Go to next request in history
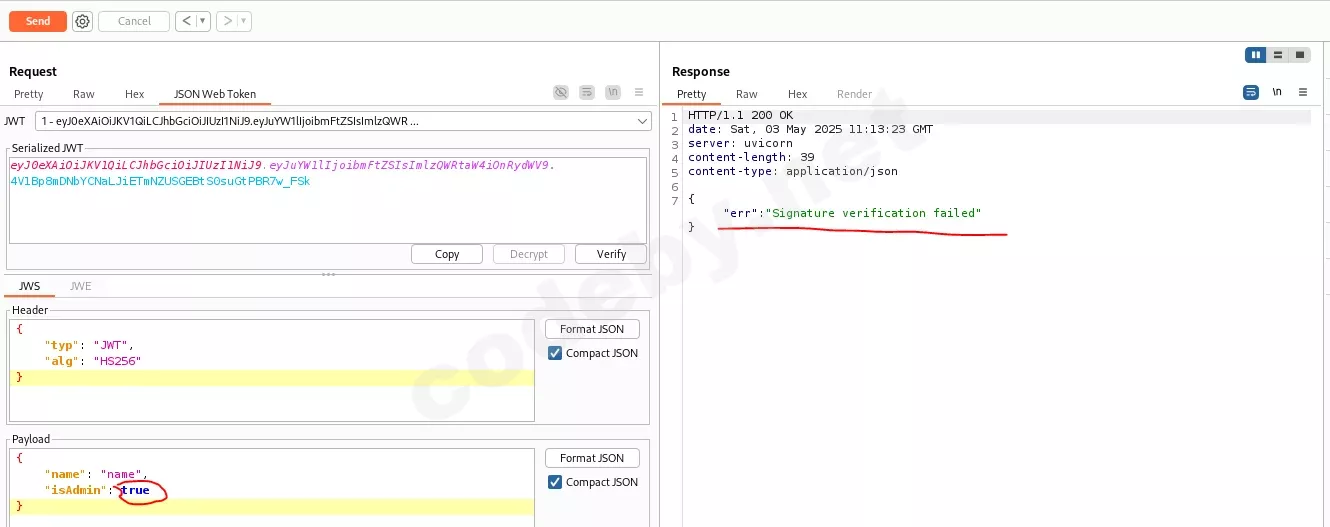Image resolution: width=1330 pixels, height=527 pixels. [227, 21]
